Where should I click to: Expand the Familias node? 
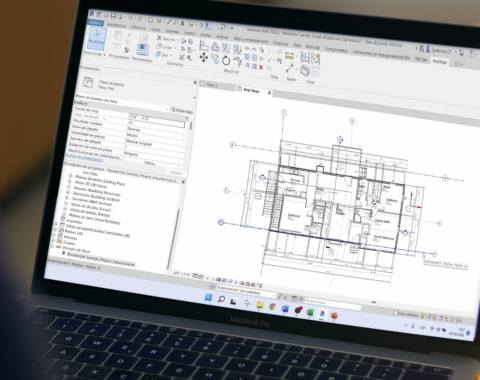(x=54, y=235)
